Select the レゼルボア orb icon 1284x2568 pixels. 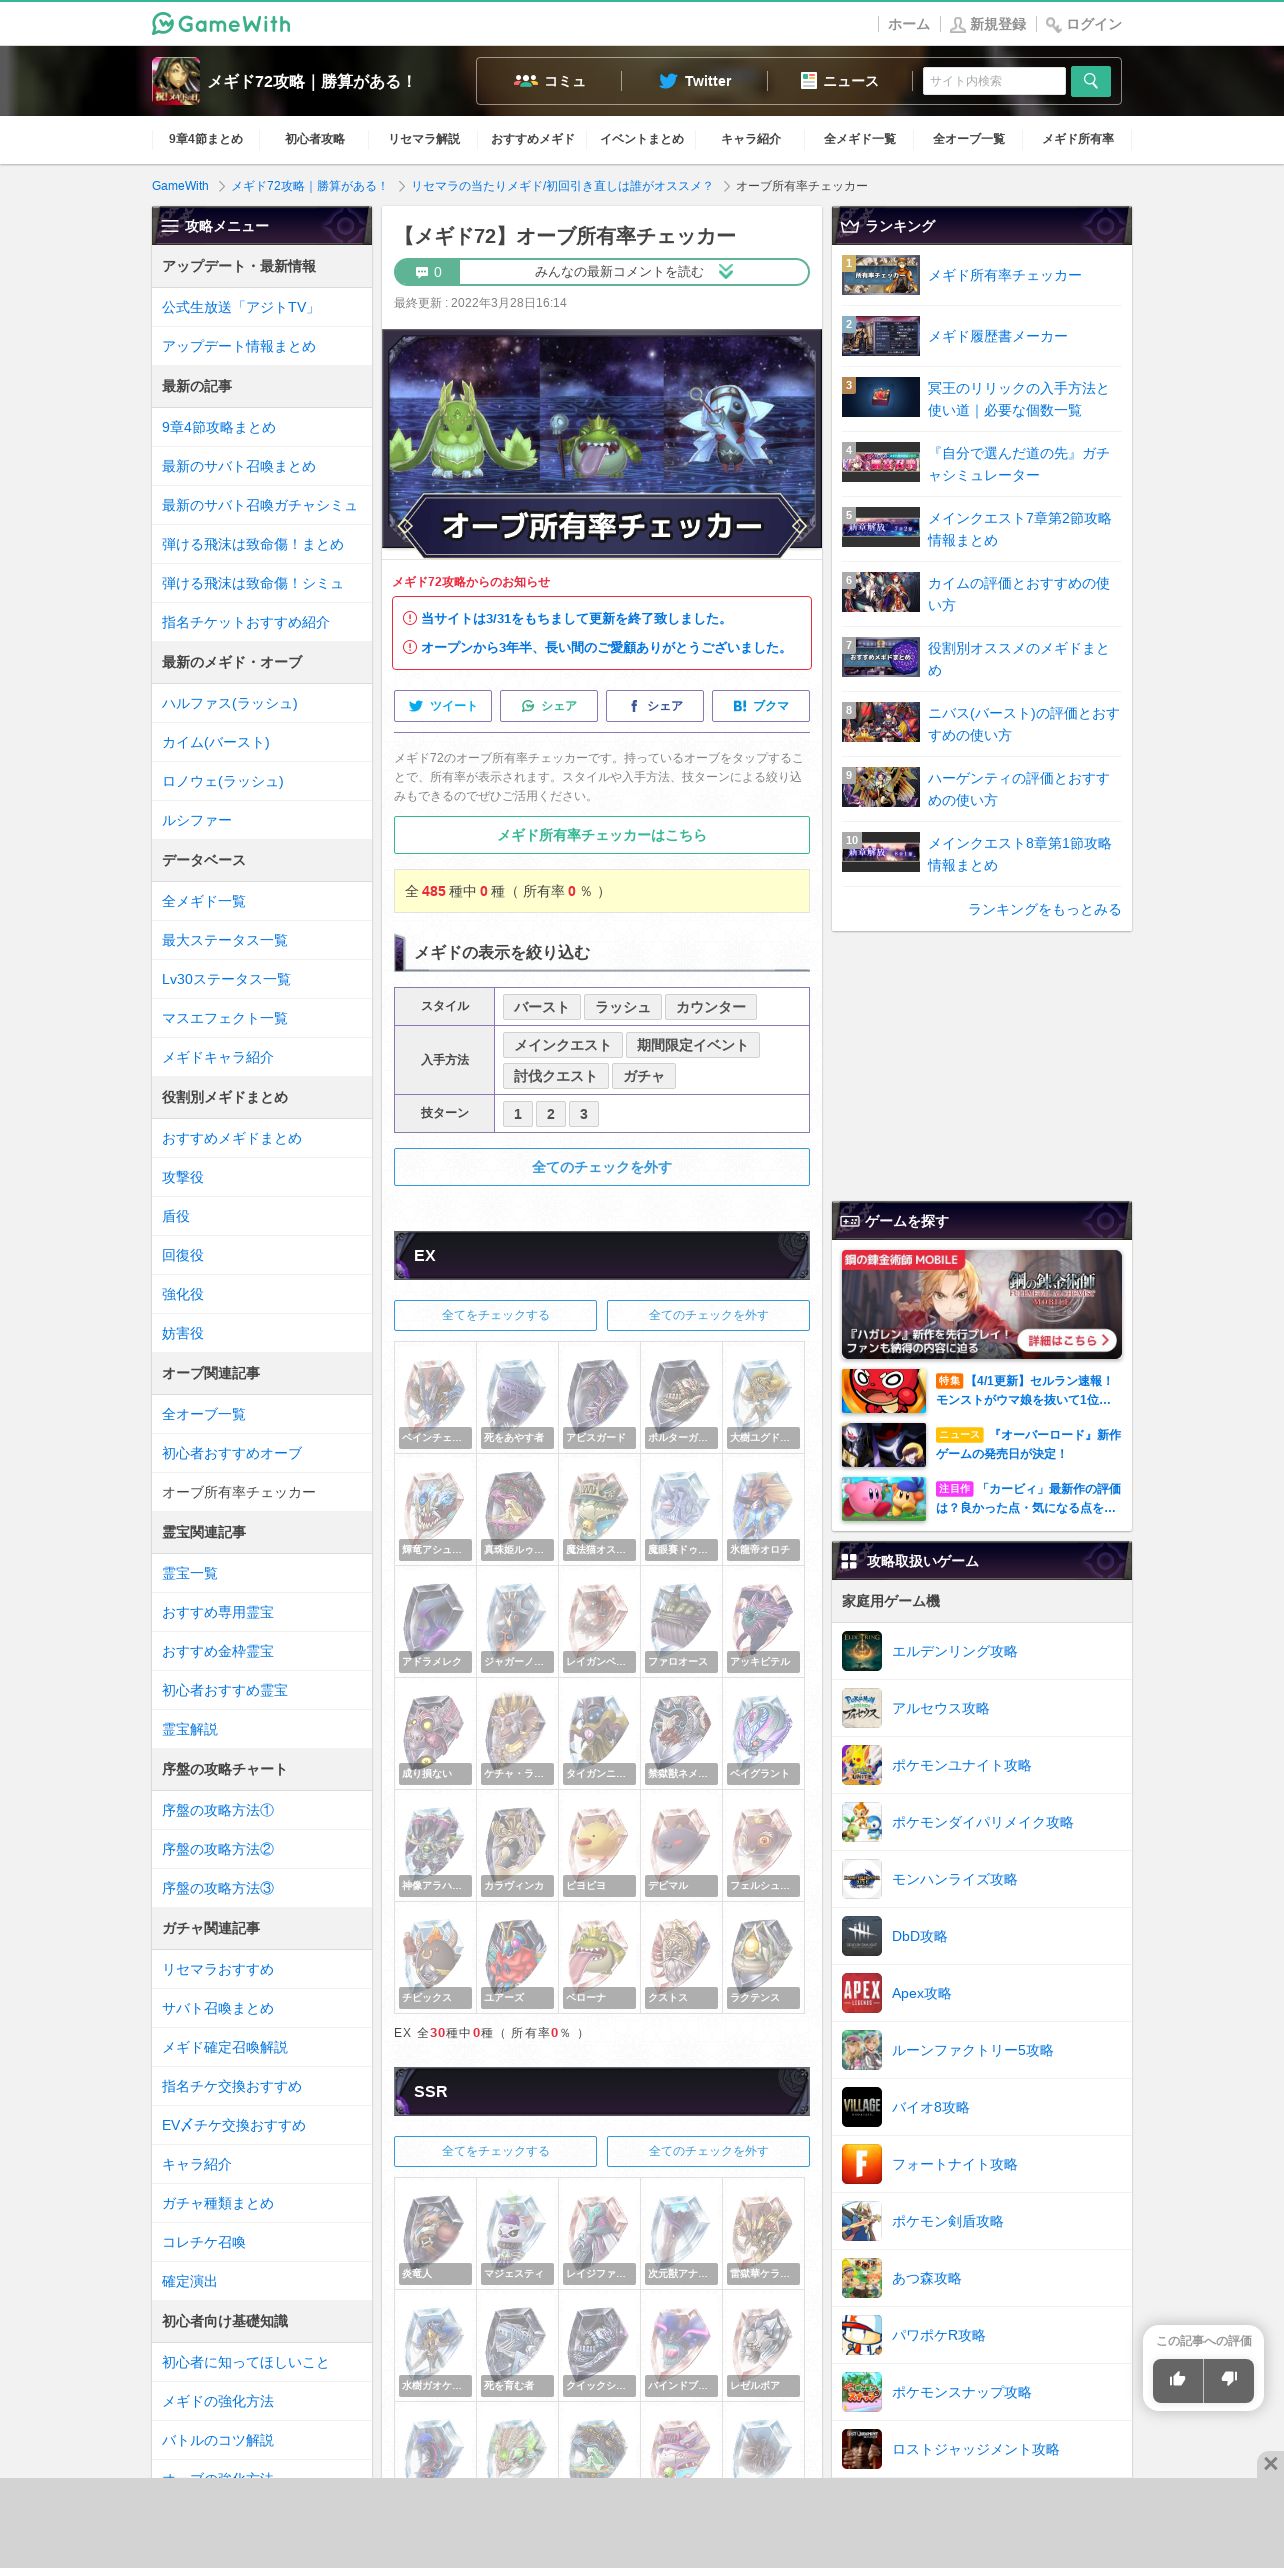pyautogui.click(x=763, y=2345)
